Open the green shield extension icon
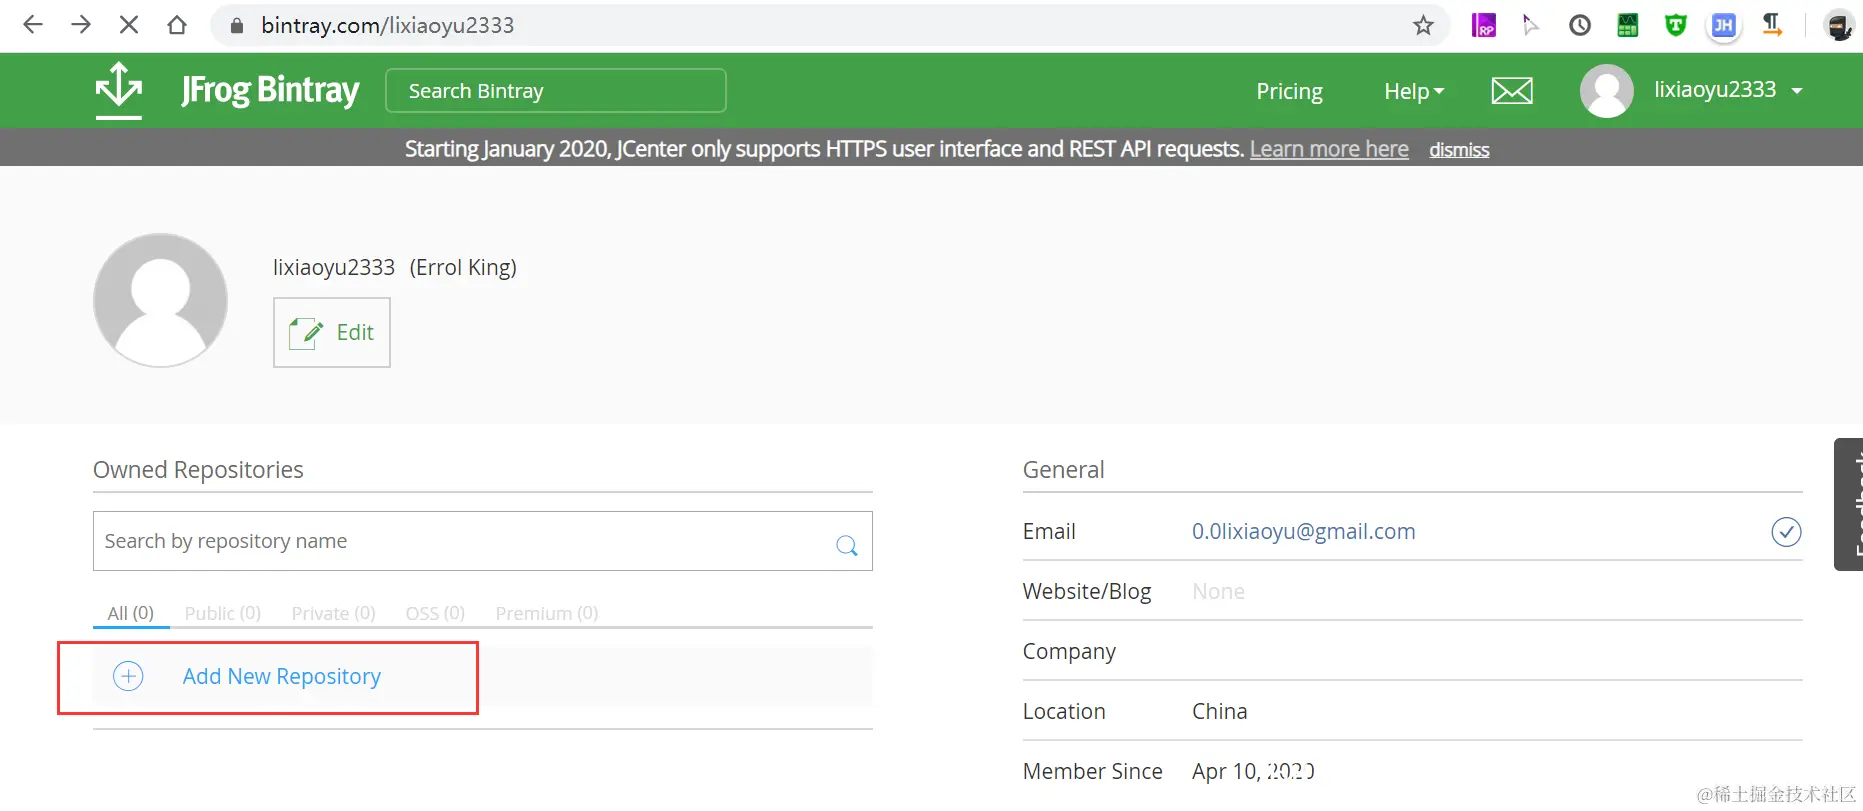The height and width of the screenshot is (811, 1863). pyautogui.click(x=1676, y=25)
